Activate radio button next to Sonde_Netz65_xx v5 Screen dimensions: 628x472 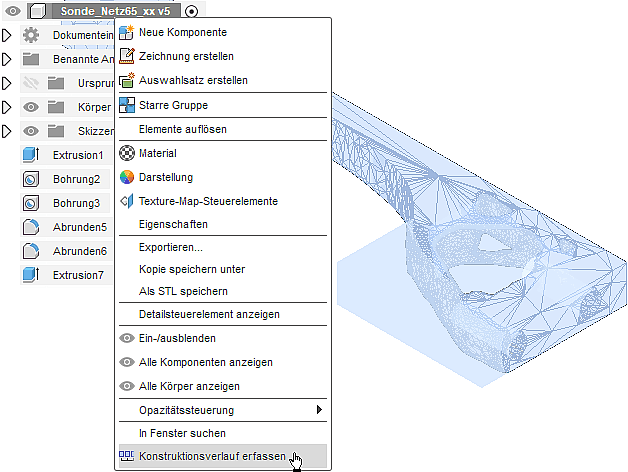pyautogui.click(x=191, y=11)
